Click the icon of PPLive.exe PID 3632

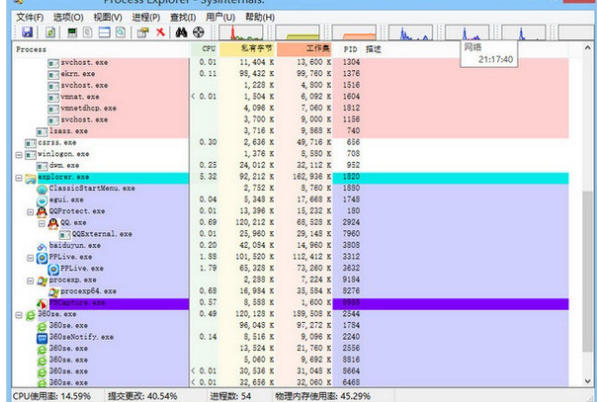pyautogui.click(x=53, y=270)
